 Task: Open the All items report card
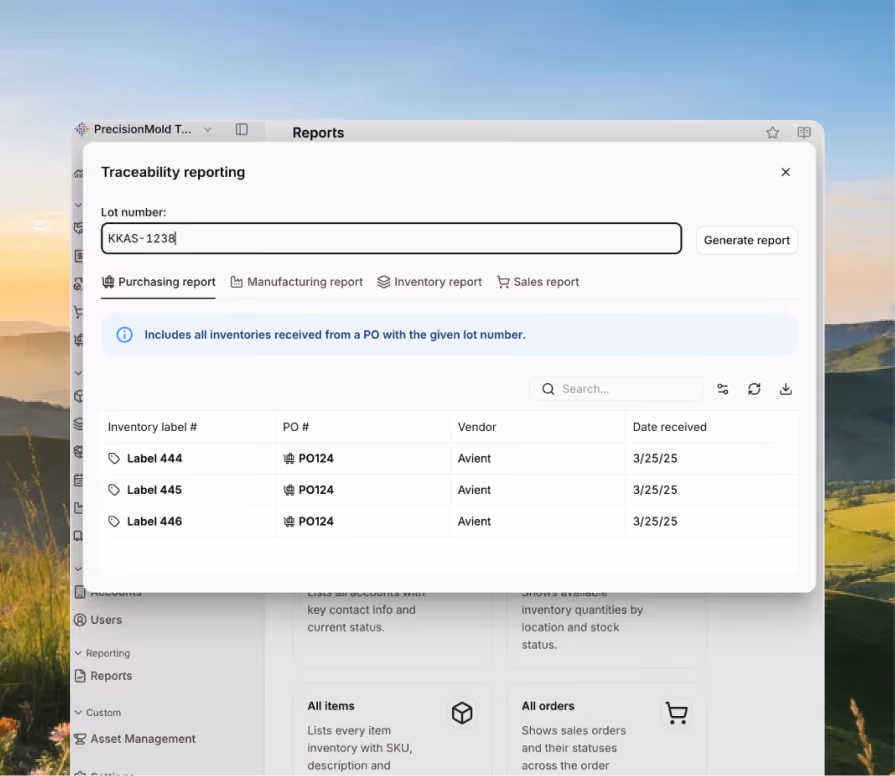coord(392,730)
